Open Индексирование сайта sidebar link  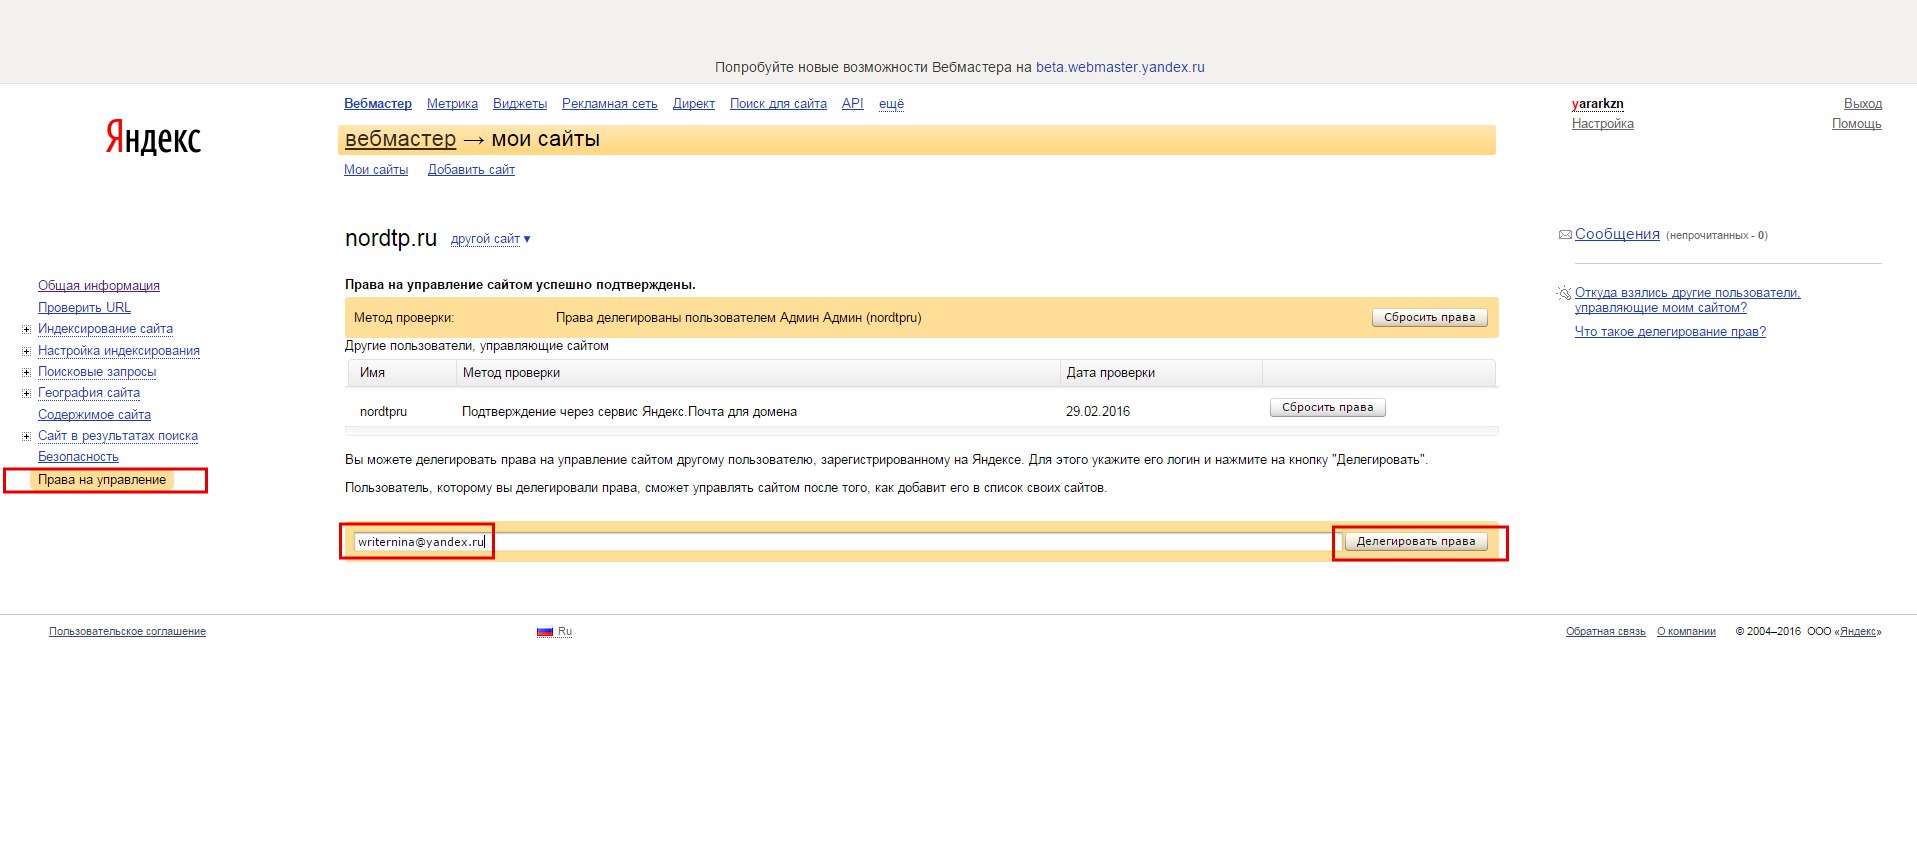pos(105,329)
